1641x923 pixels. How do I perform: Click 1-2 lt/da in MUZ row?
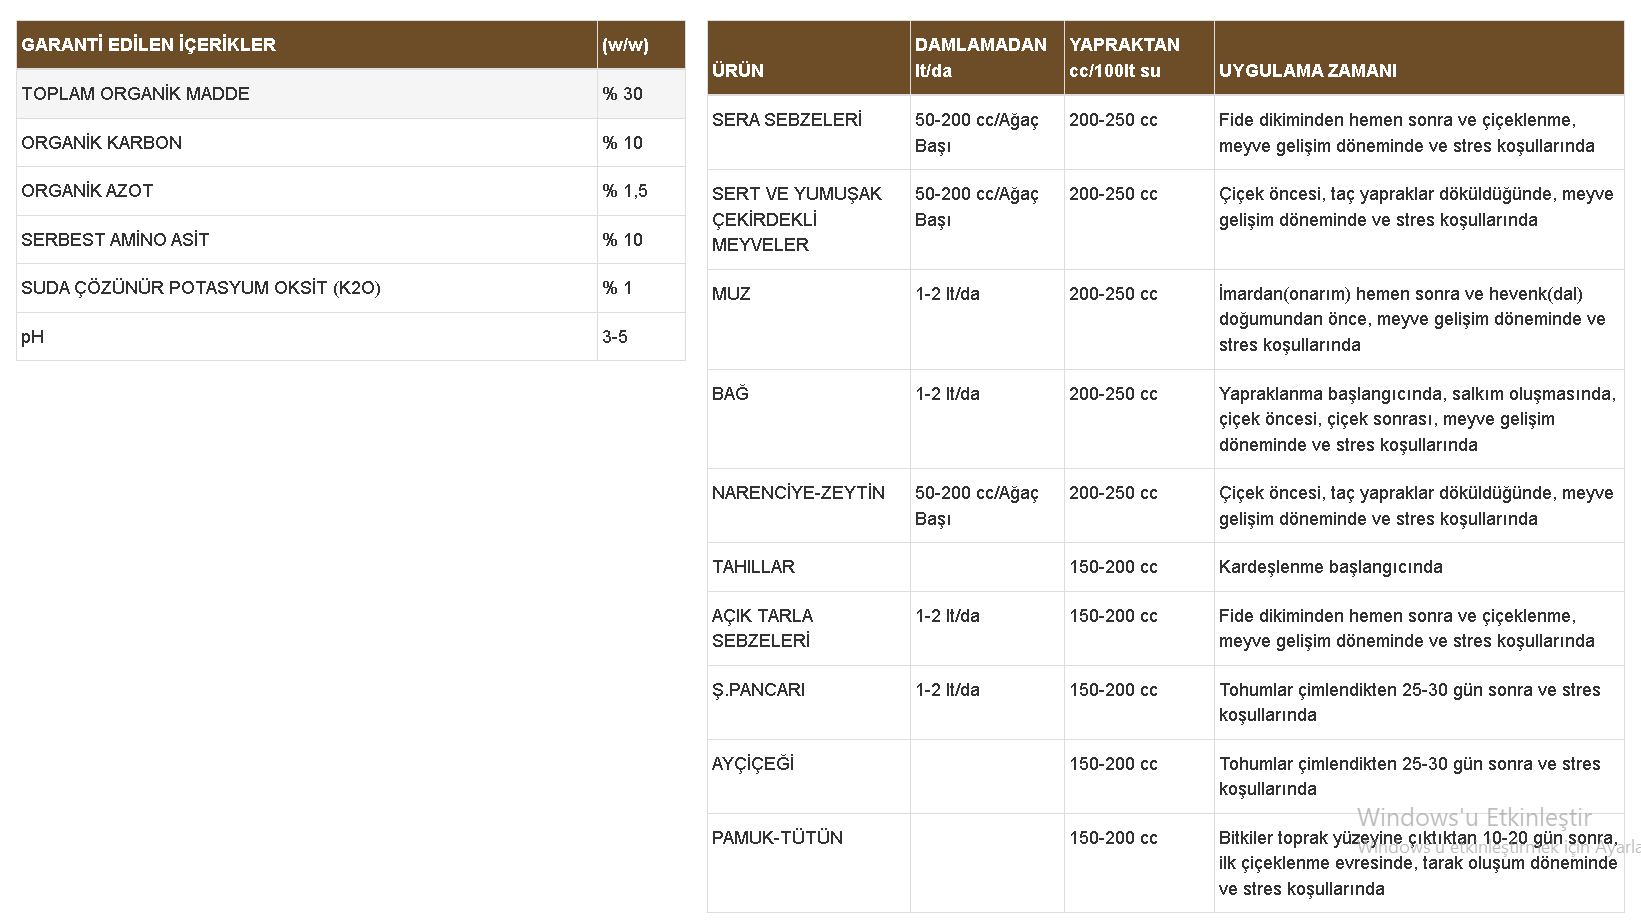coord(947,294)
